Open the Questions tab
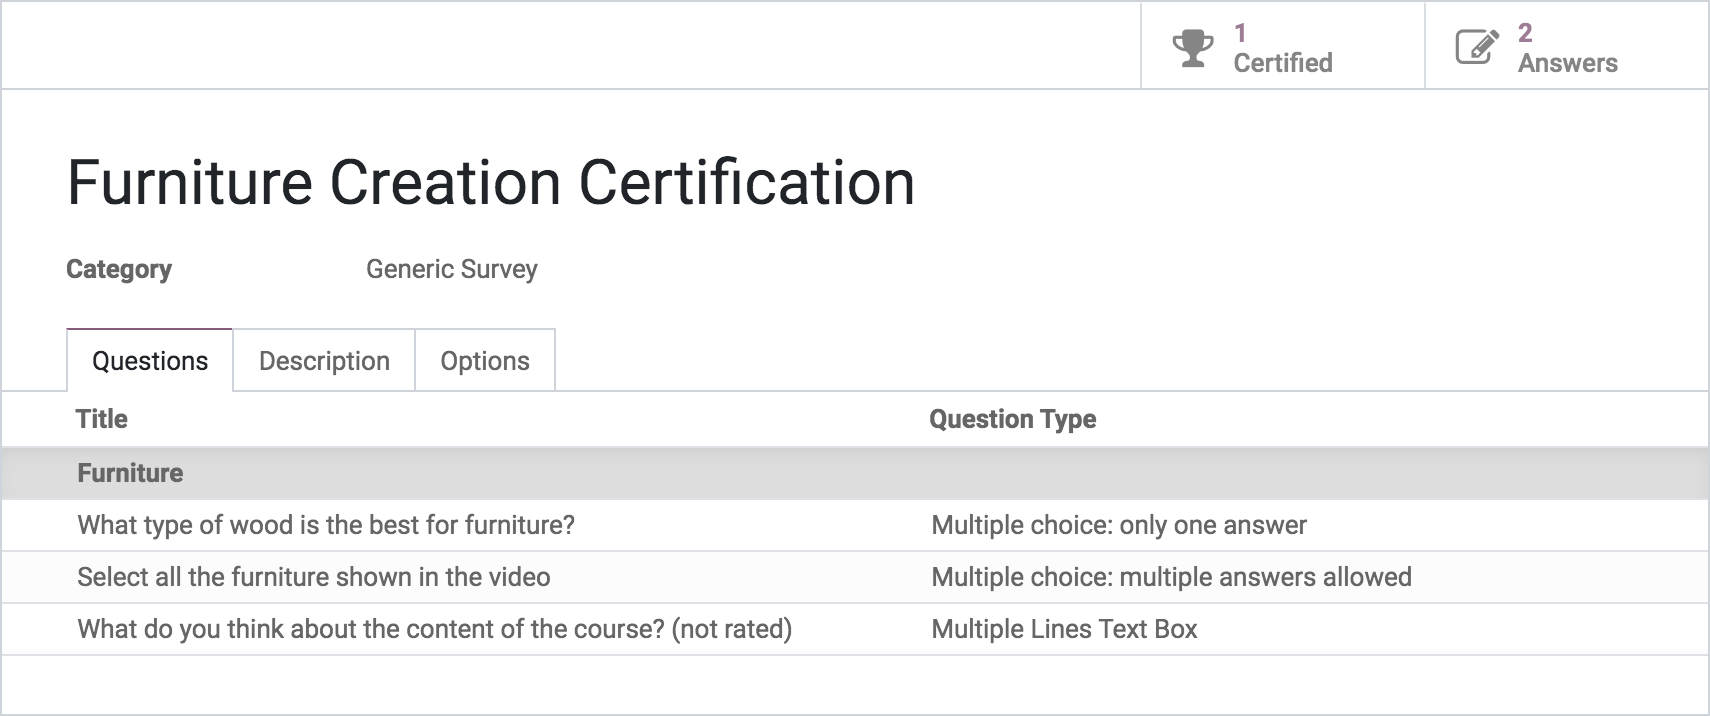 click(x=148, y=360)
